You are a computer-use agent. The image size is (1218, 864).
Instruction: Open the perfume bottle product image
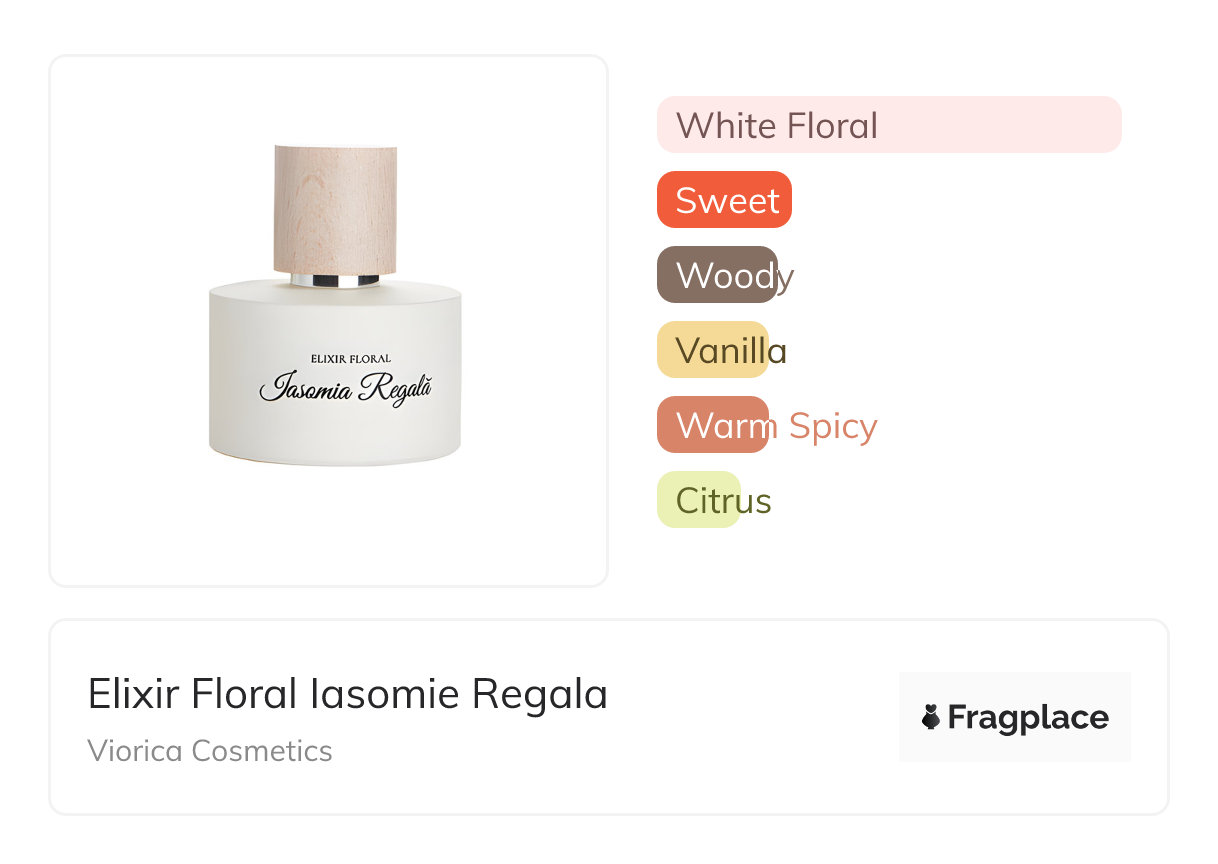coord(335,305)
